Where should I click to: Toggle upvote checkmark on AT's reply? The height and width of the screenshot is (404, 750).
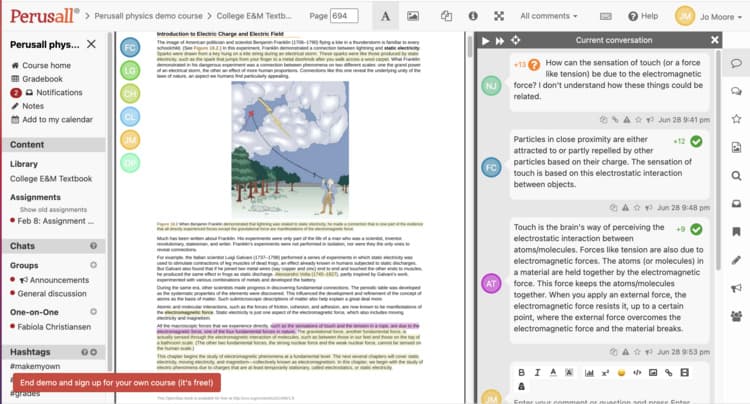point(696,230)
